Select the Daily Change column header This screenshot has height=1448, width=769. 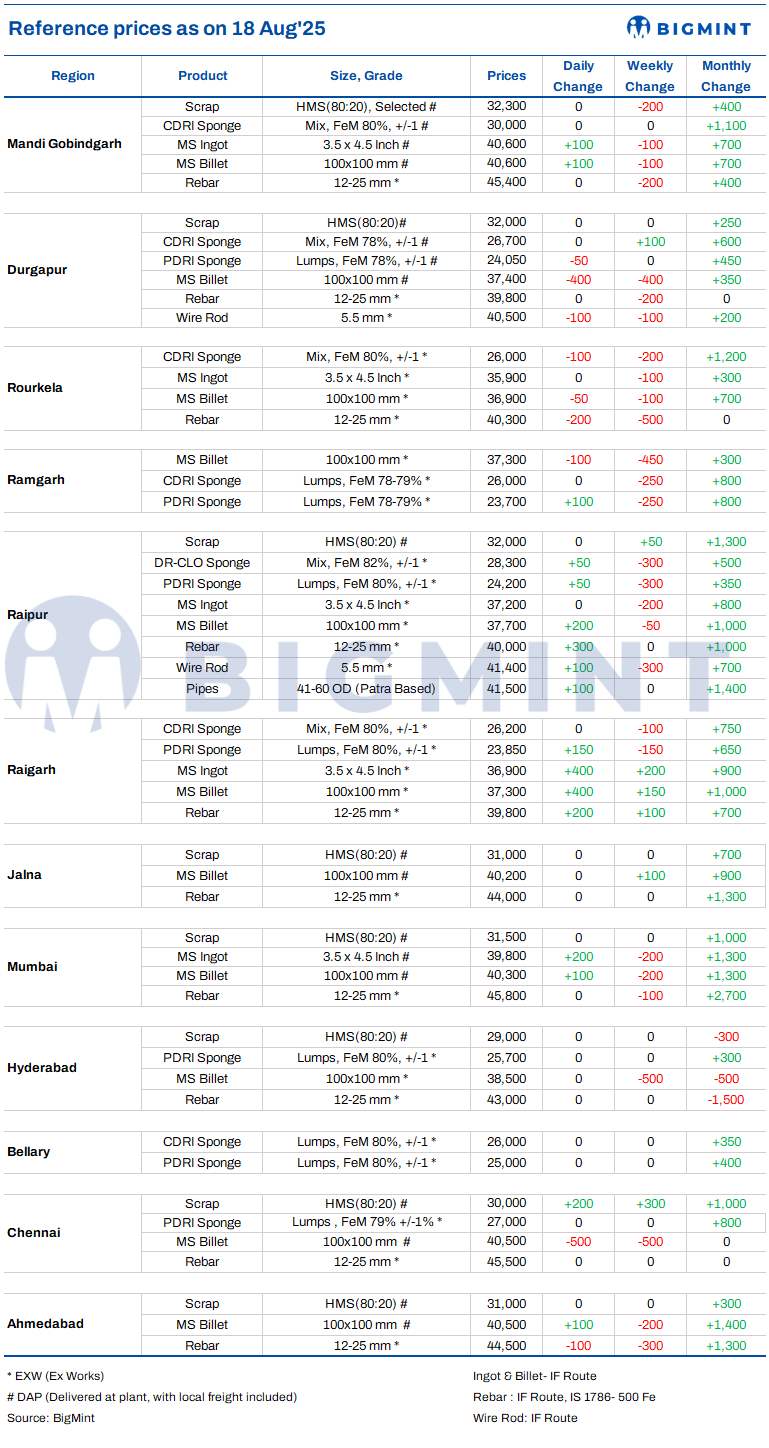pyautogui.click(x=578, y=76)
